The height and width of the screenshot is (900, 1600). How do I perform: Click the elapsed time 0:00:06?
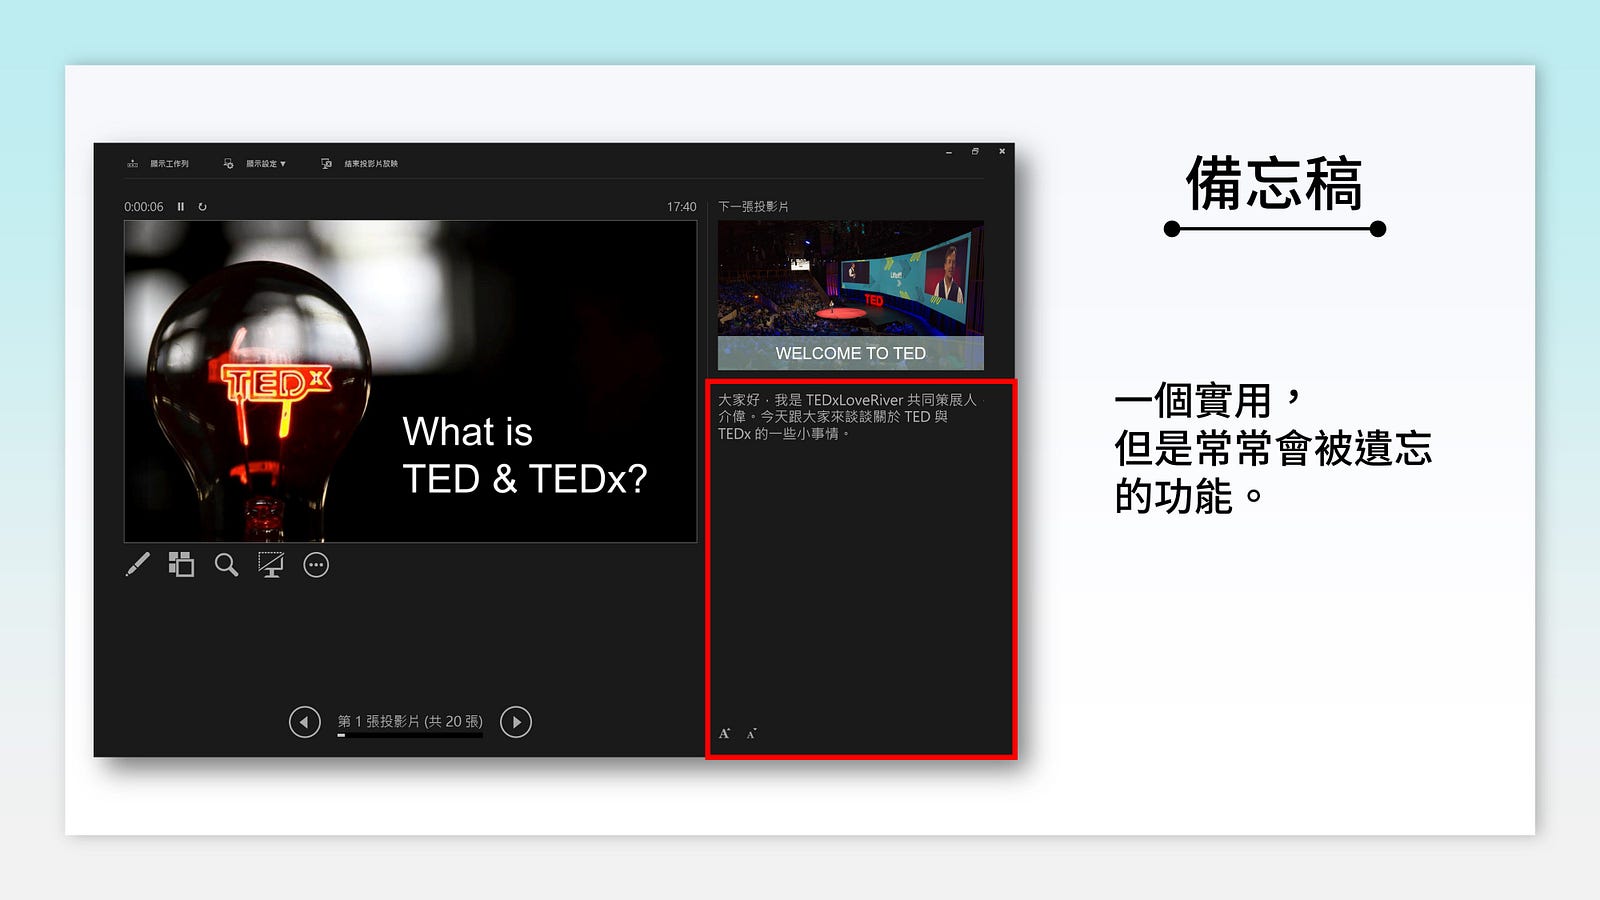point(144,207)
